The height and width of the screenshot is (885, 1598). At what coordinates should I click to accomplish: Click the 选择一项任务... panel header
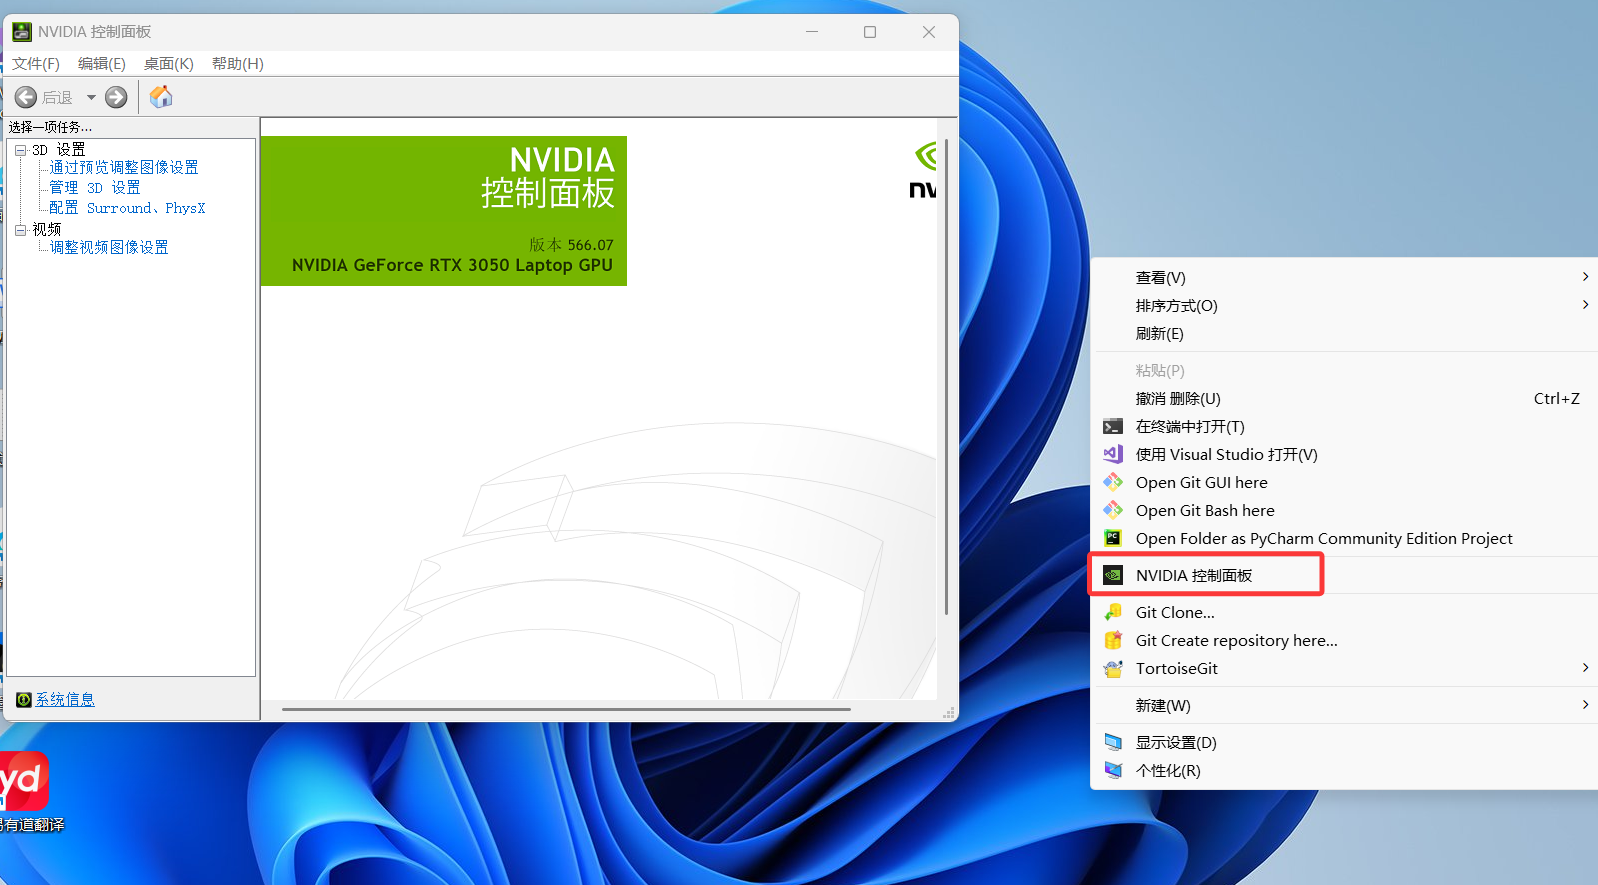pos(50,127)
